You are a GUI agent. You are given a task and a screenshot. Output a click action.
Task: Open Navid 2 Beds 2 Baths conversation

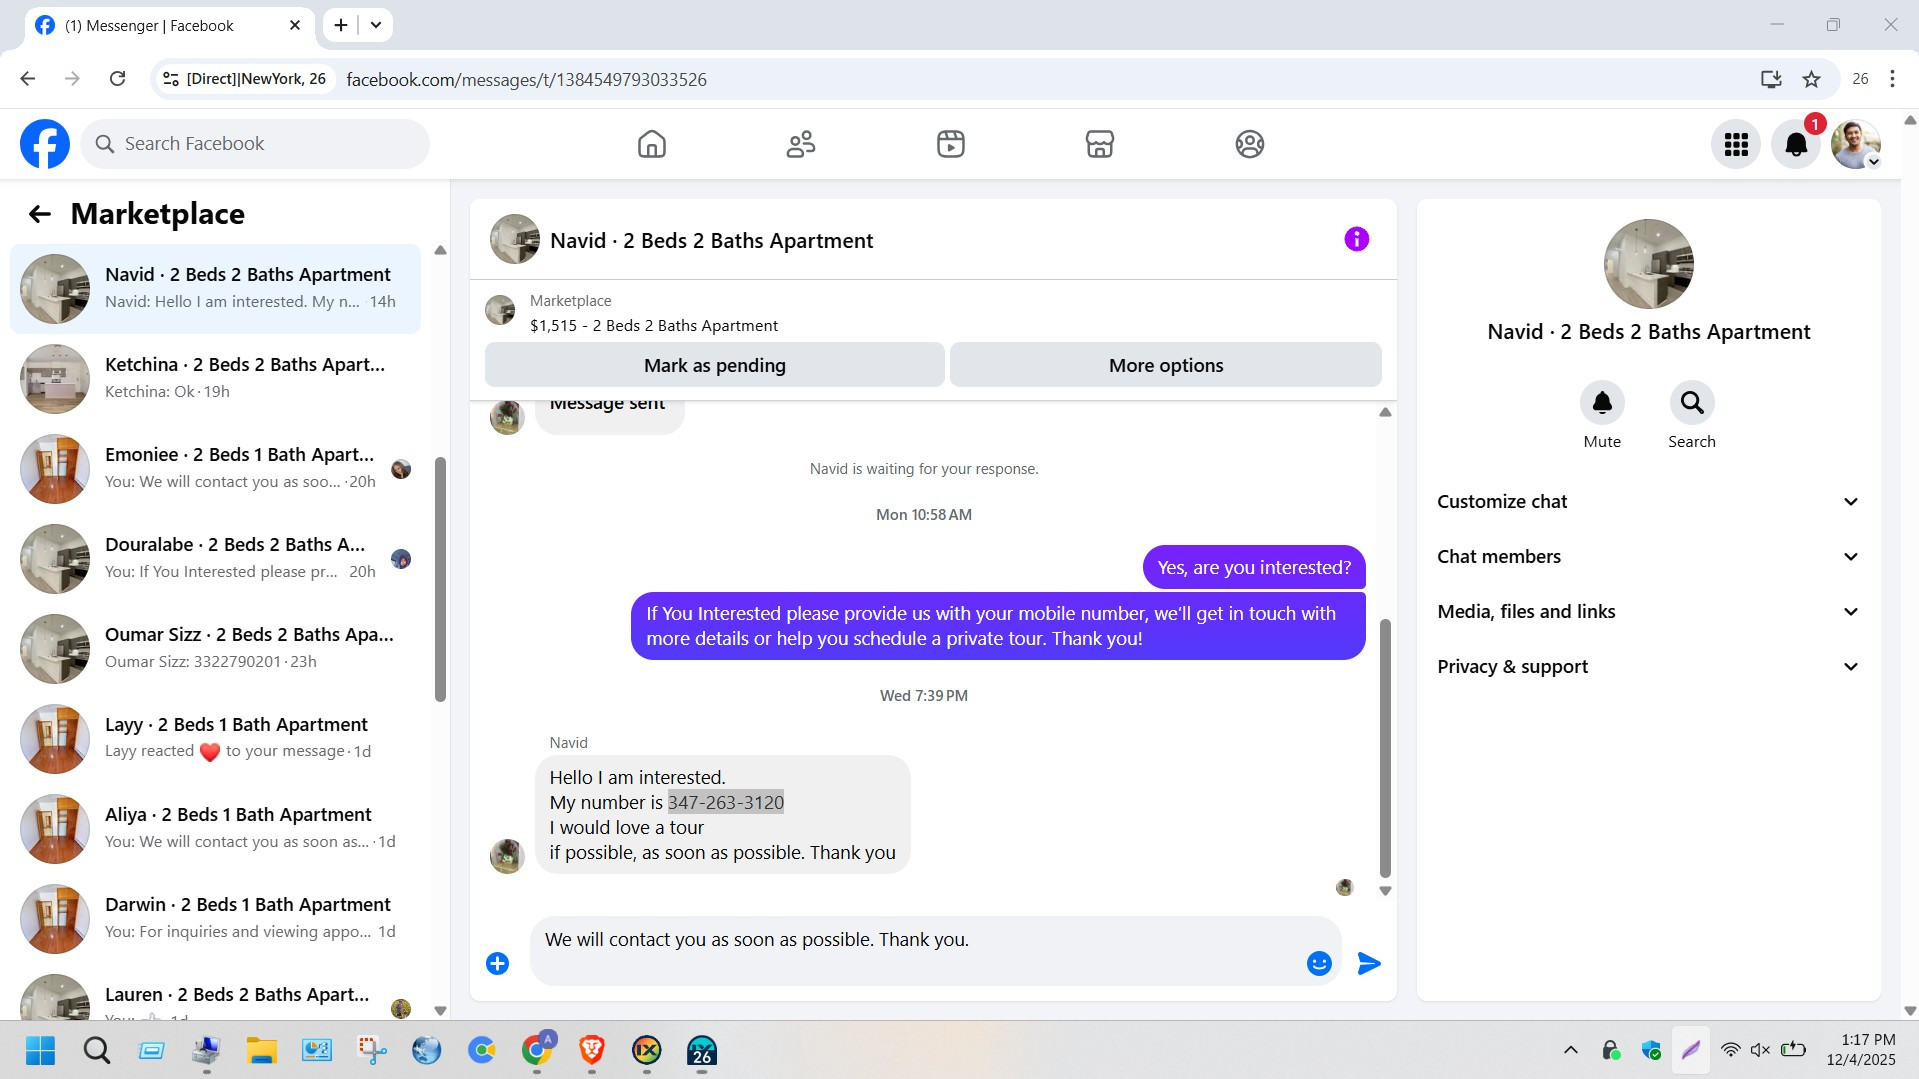point(216,288)
